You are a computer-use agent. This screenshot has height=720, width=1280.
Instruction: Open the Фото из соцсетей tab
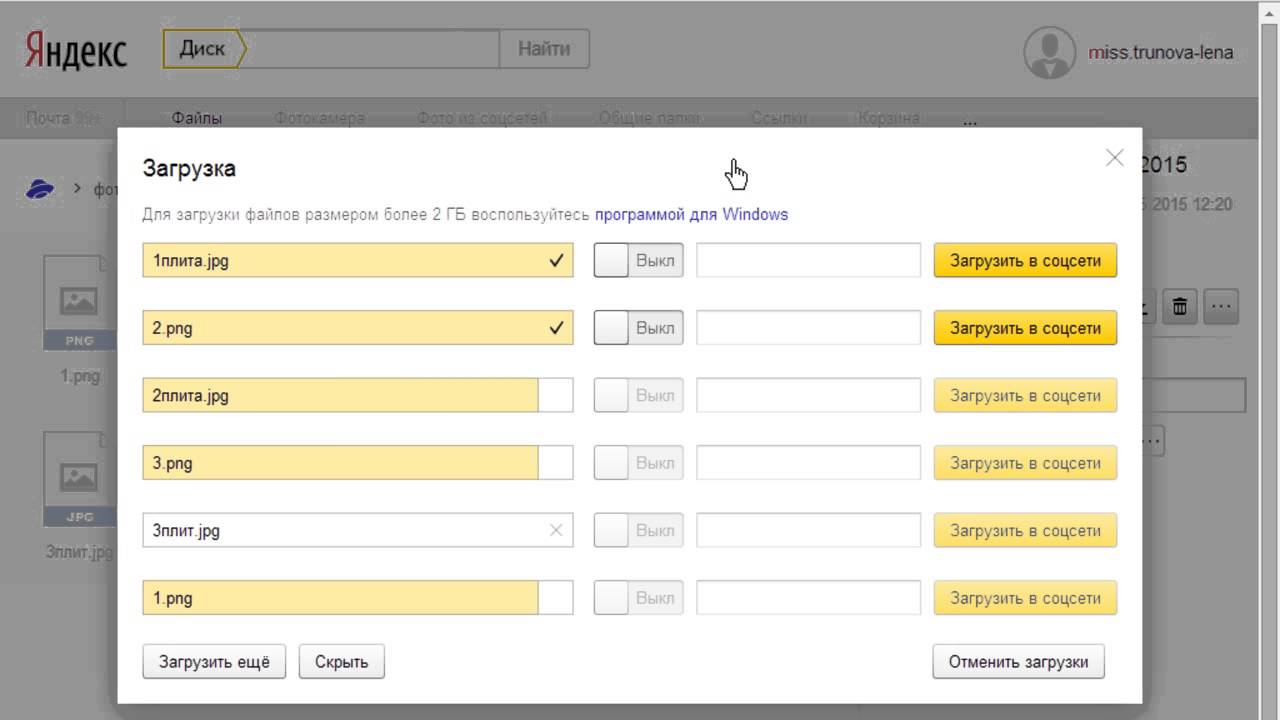(x=482, y=118)
